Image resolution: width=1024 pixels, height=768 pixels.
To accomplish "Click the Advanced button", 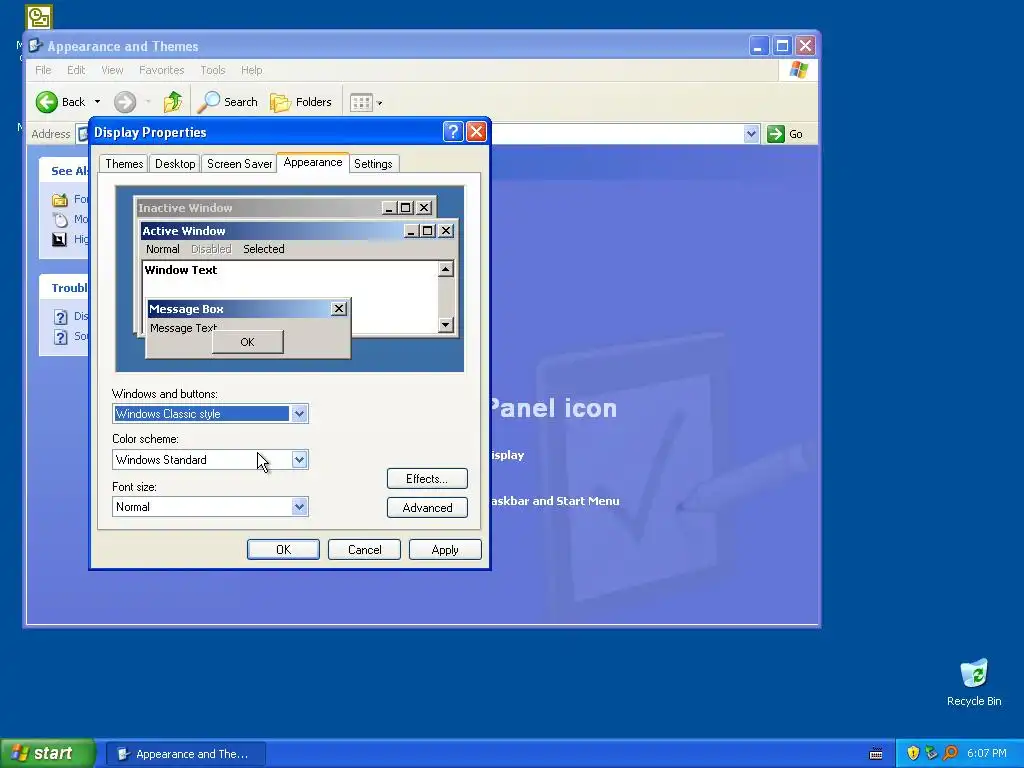I will pos(427,508).
